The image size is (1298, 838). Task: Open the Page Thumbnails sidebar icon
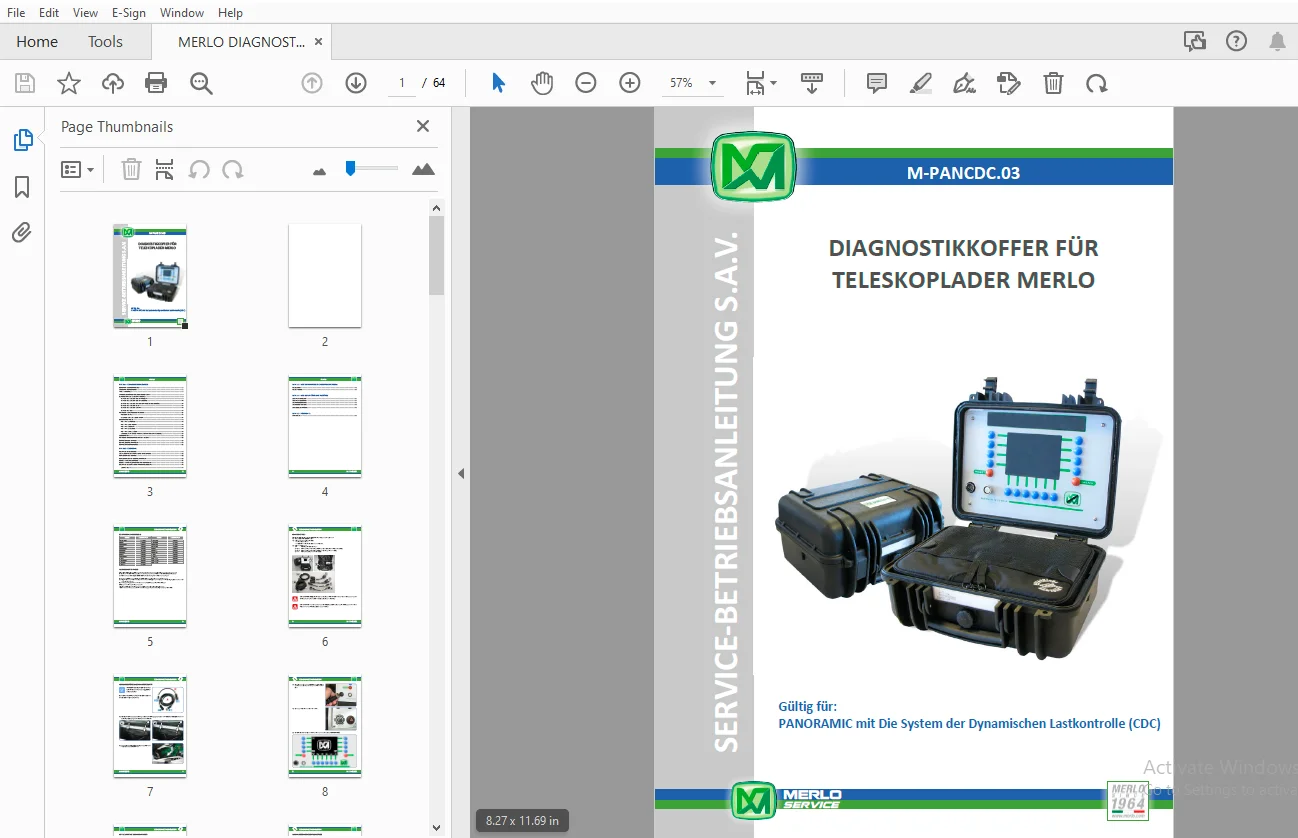(22, 140)
